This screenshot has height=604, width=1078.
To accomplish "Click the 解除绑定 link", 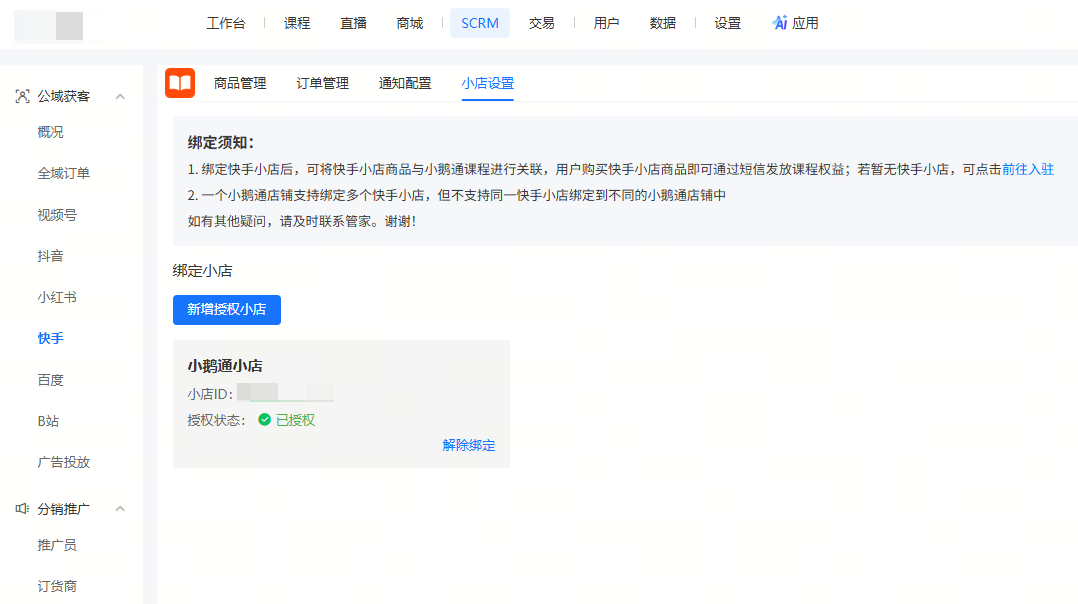I will [469, 445].
